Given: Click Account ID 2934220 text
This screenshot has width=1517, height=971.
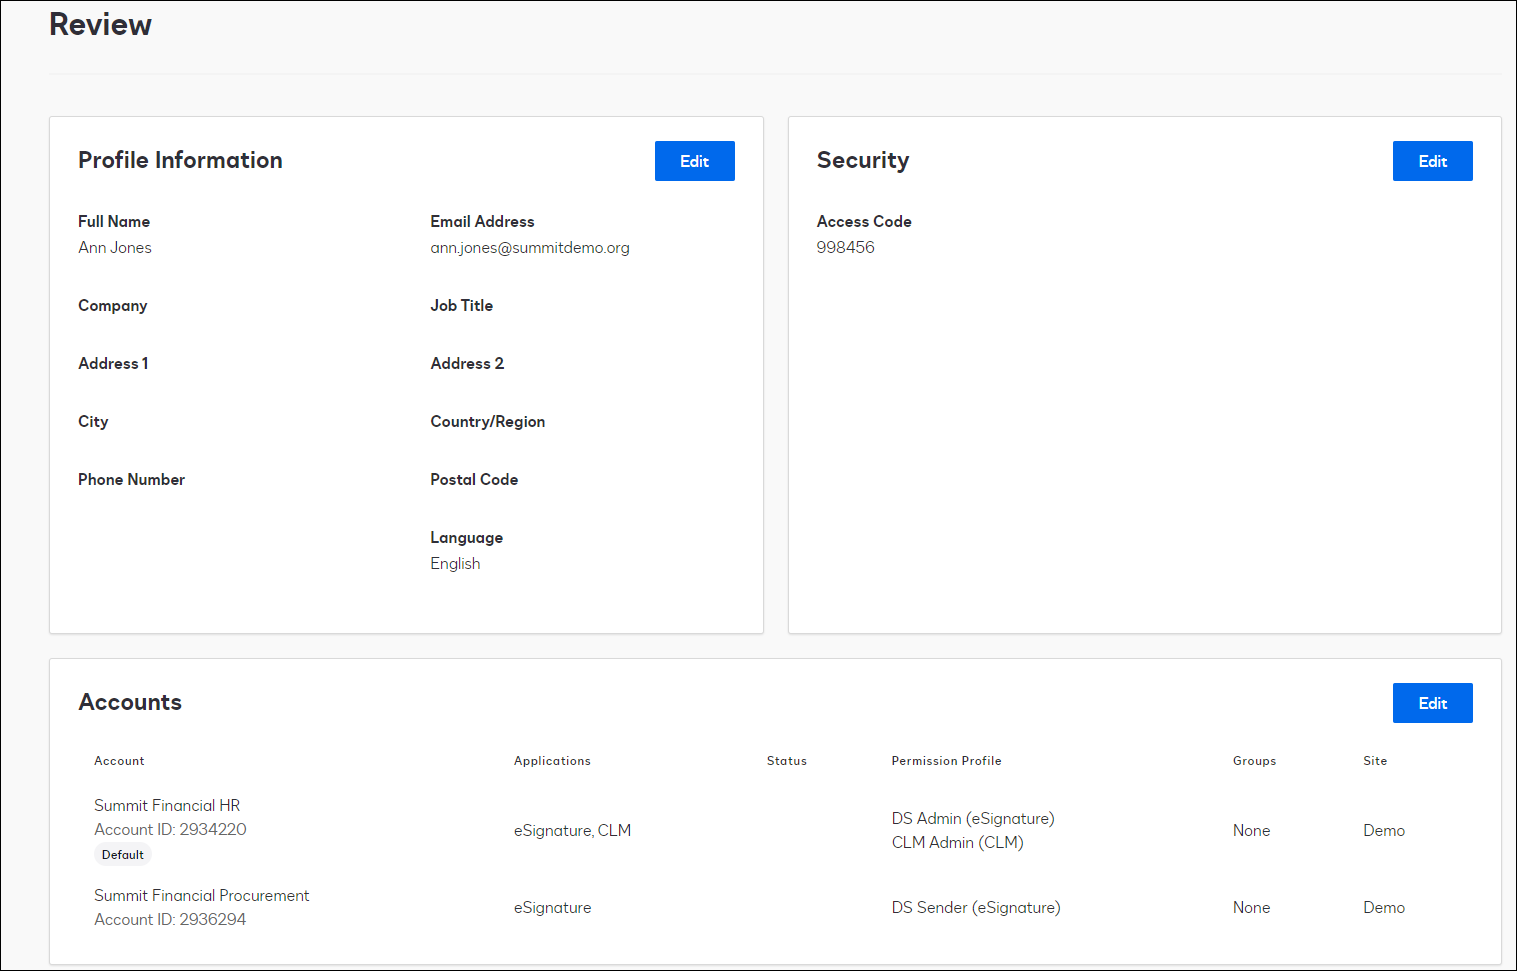Looking at the screenshot, I should click(x=170, y=829).
